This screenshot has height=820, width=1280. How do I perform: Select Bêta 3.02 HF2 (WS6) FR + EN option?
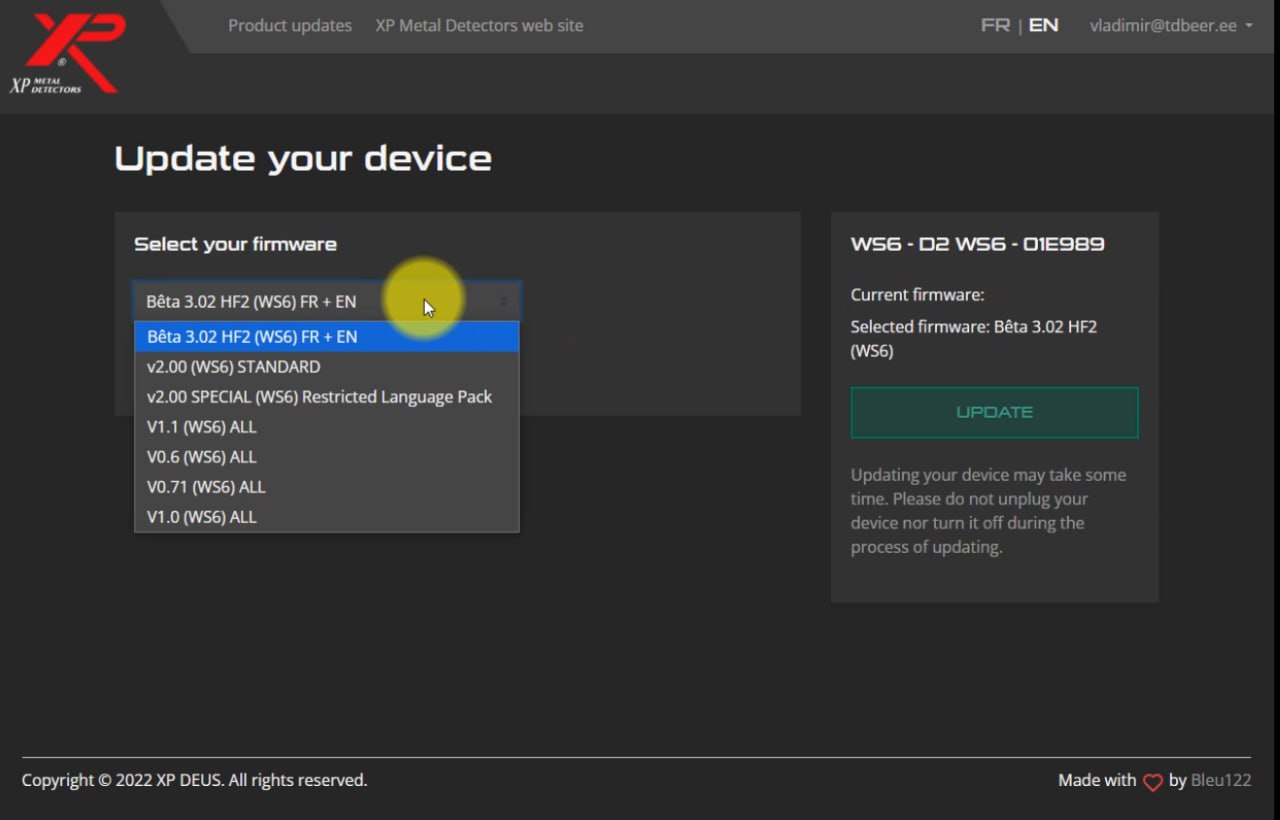[x=327, y=337]
